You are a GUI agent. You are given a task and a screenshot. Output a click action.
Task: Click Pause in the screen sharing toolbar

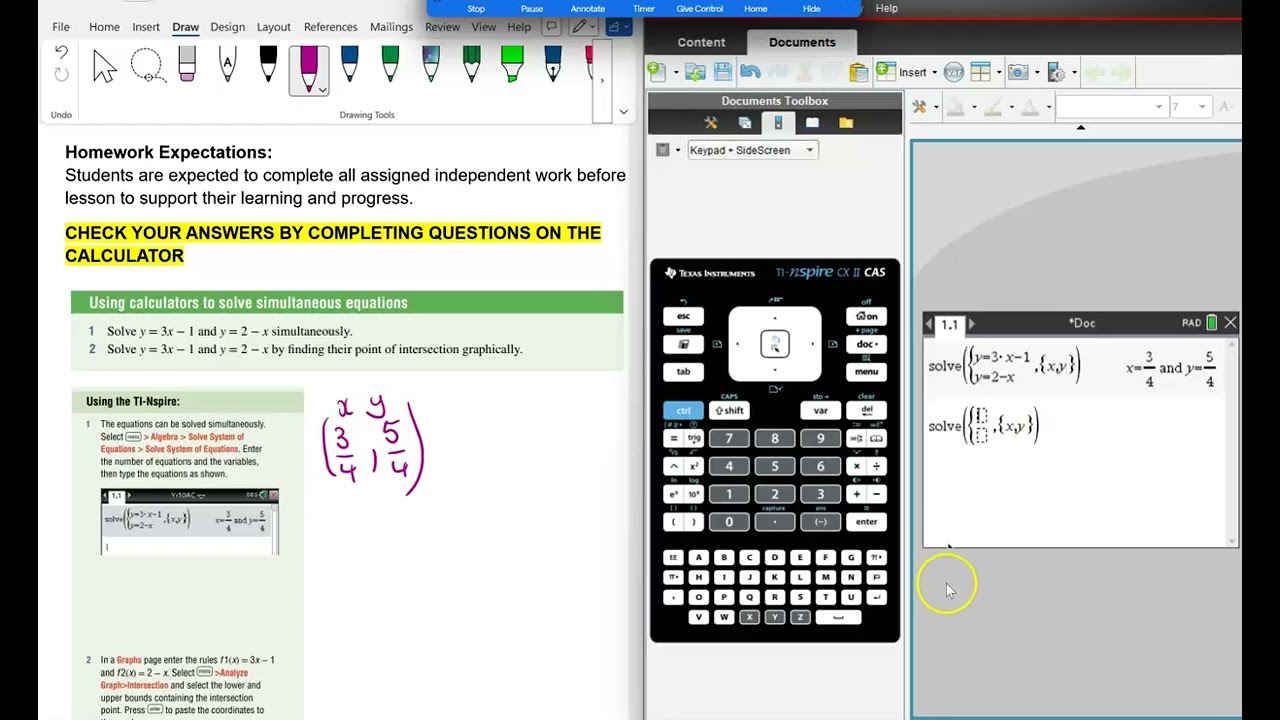point(532,9)
